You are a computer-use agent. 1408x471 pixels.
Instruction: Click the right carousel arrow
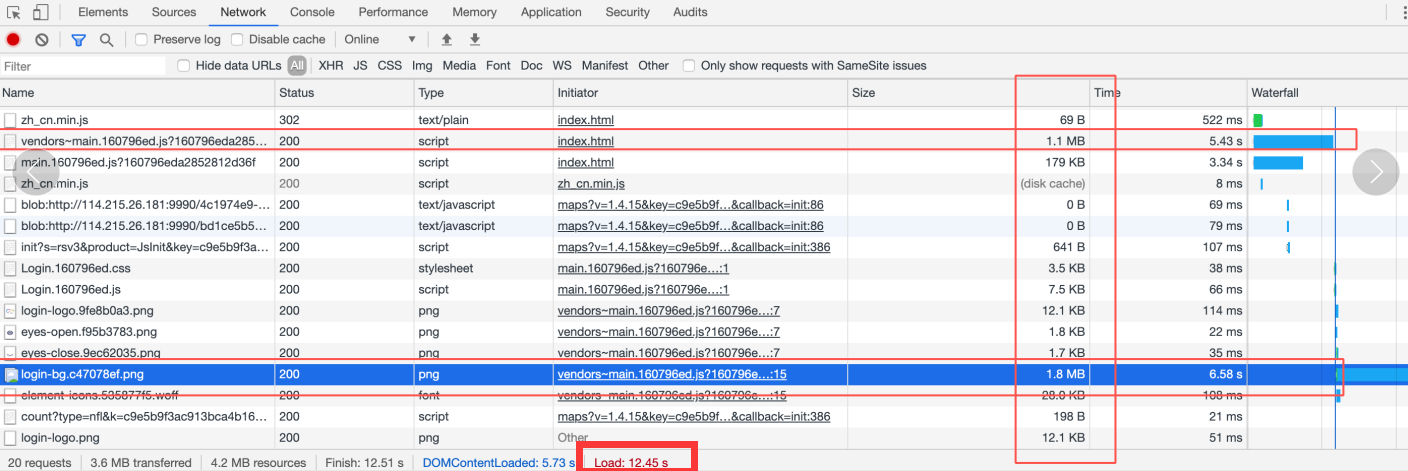[x=1376, y=172]
